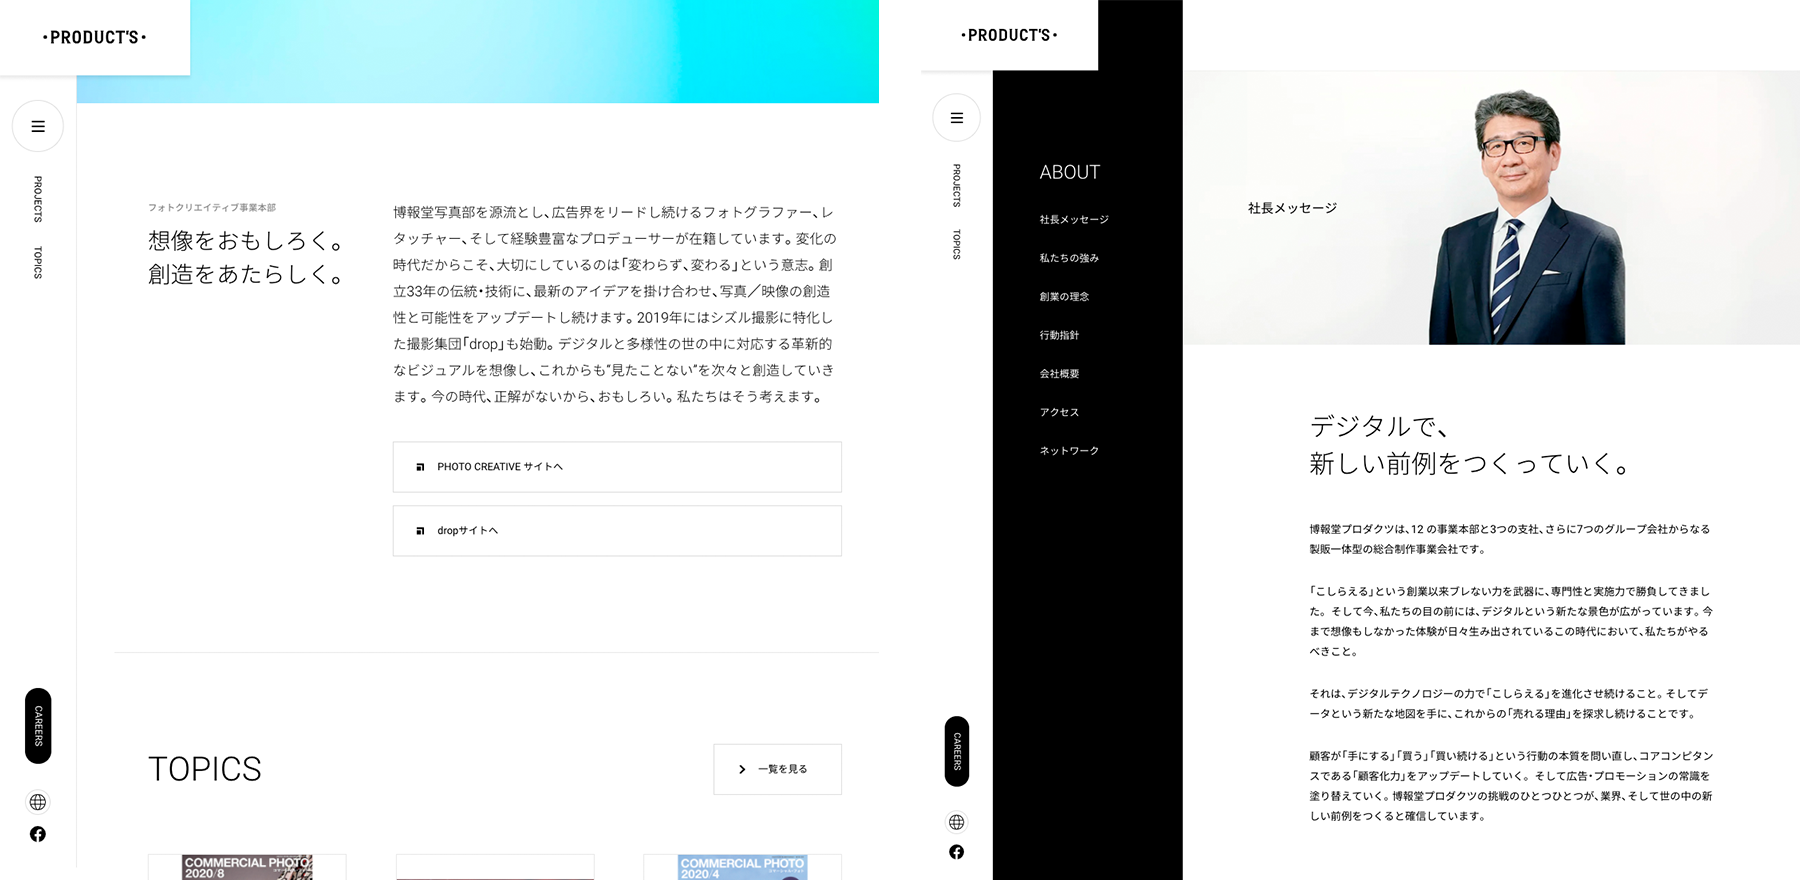Screen dimensions: 1800x880
Task: Select アクセス in ABOUT menu
Action: coord(1059,412)
